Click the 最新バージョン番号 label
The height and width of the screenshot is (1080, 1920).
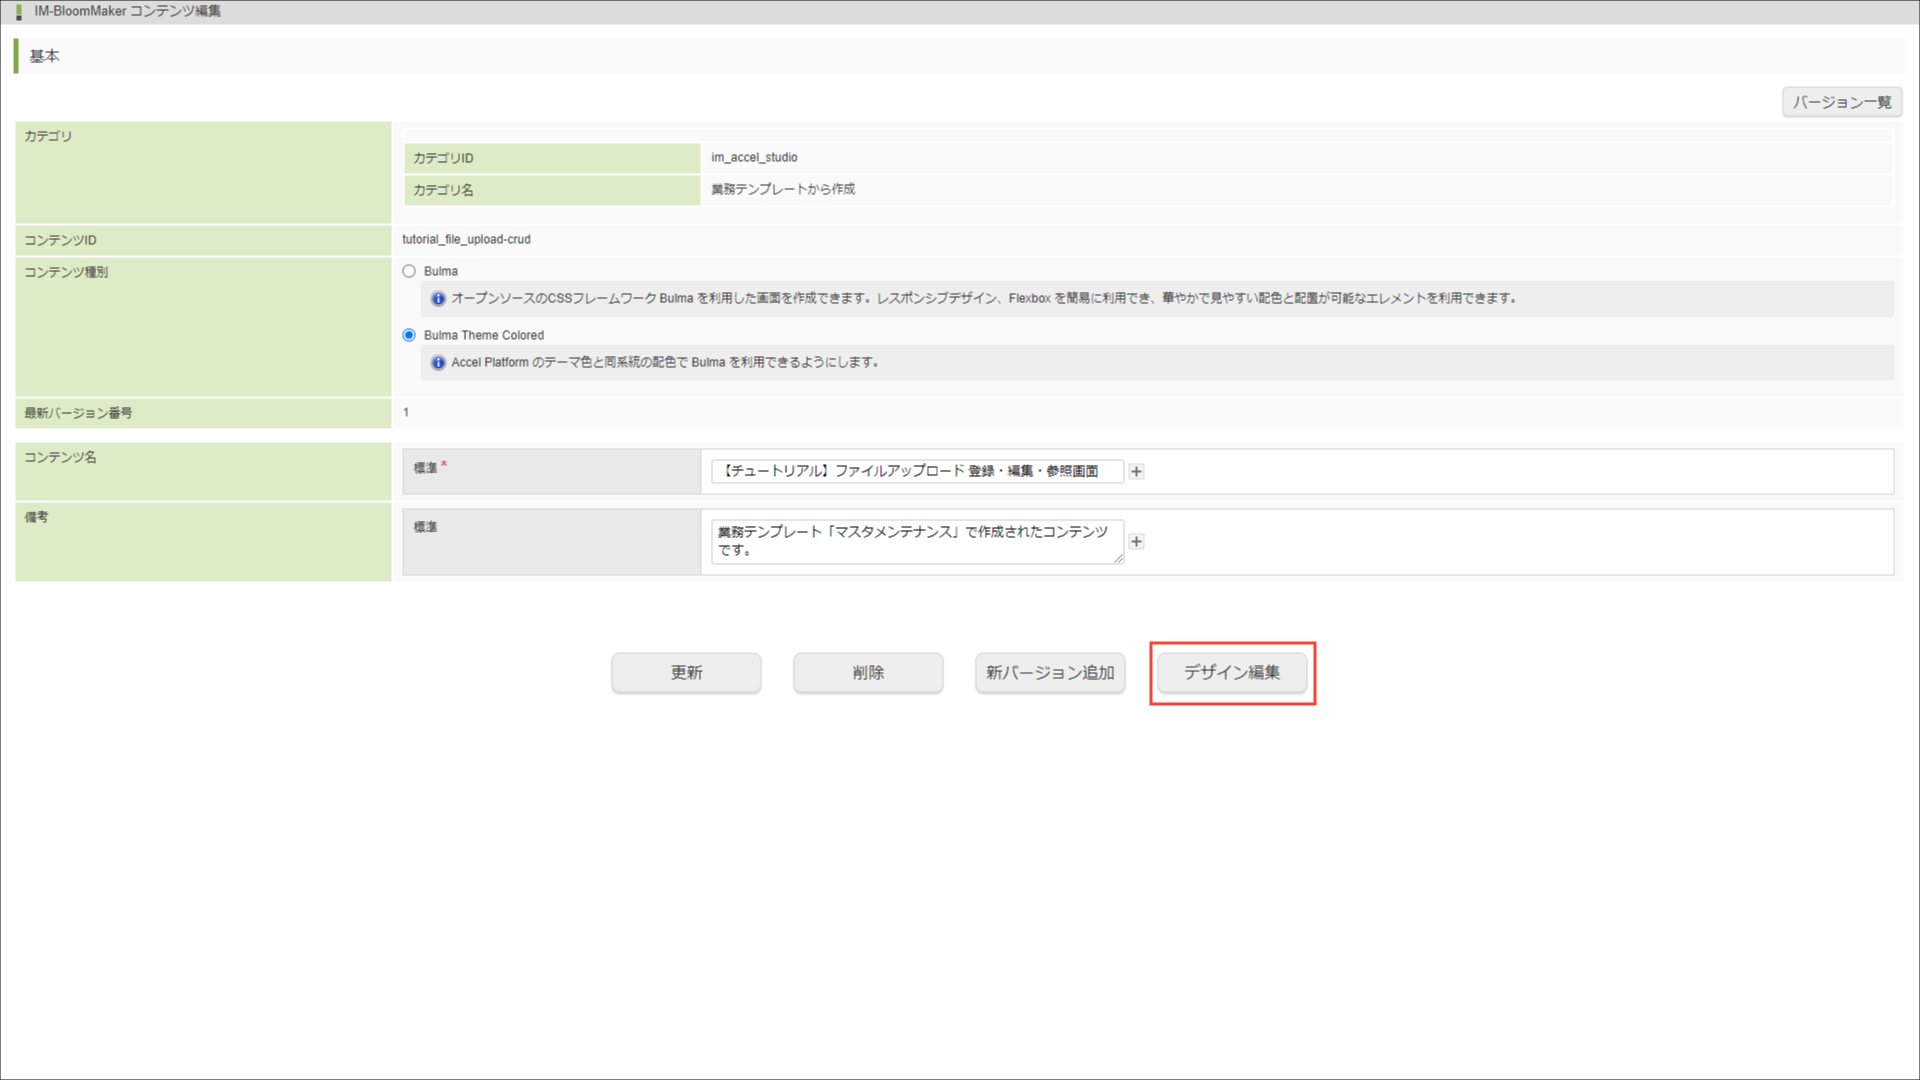coord(78,413)
